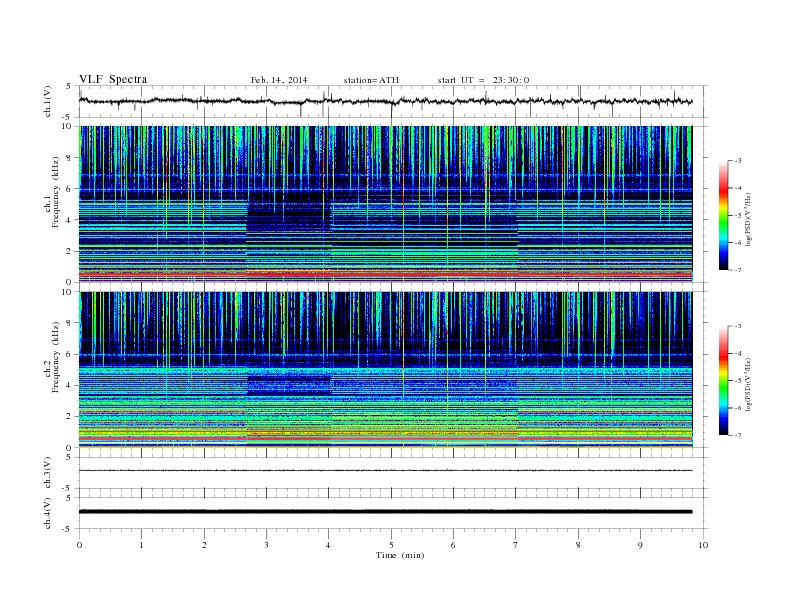Click the "-6" label on ch.2 color bar

point(738,408)
